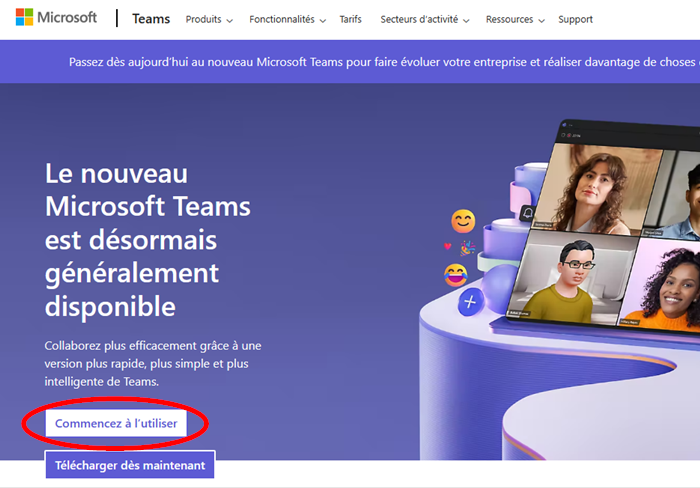Click the Collaborez plus efficacement description text
Viewport: 700px width, 488px height.
[153, 363]
